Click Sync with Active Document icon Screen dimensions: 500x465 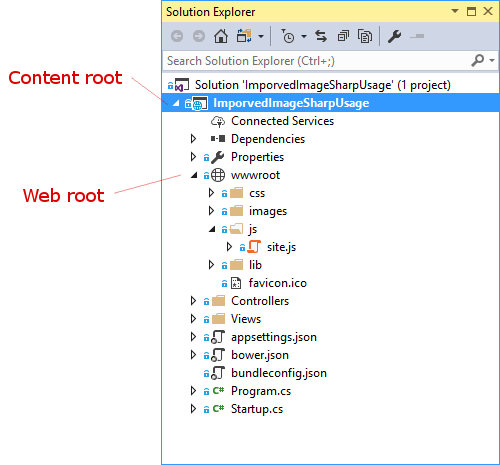(321, 36)
